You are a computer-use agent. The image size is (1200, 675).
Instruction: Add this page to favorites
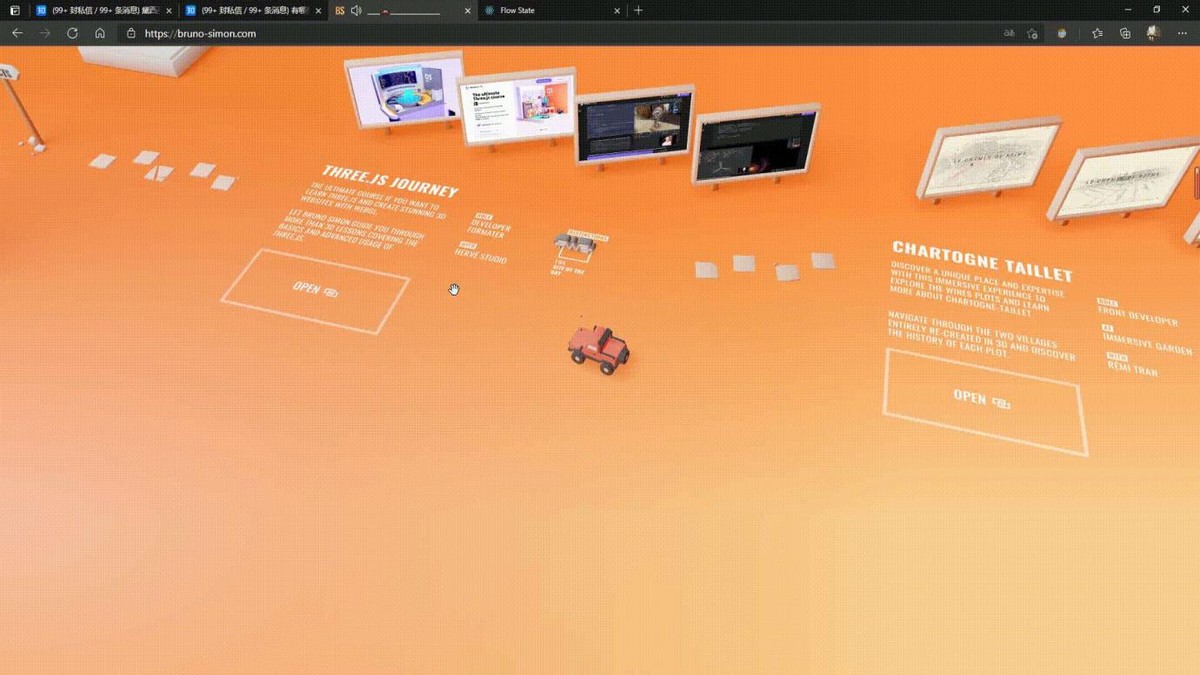1033,33
